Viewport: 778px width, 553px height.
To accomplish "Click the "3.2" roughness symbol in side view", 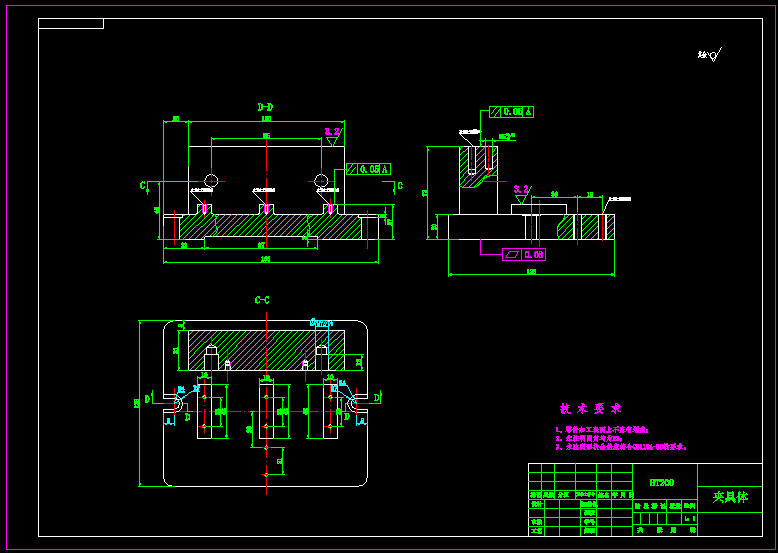I will [x=522, y=193].
